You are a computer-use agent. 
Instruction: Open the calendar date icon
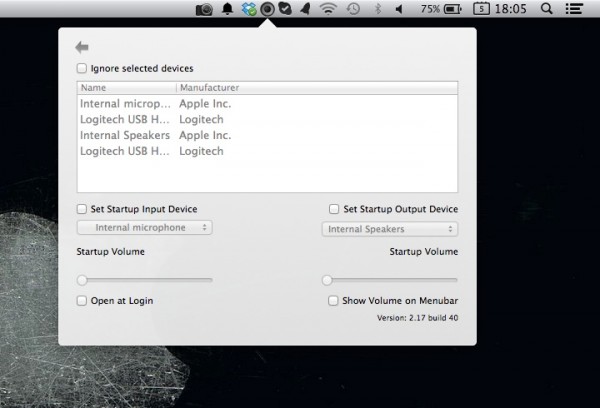point(481,8)
